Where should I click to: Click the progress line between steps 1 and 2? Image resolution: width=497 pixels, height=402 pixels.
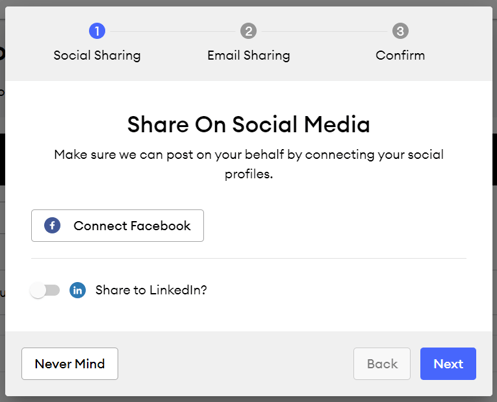coord(173,31)
